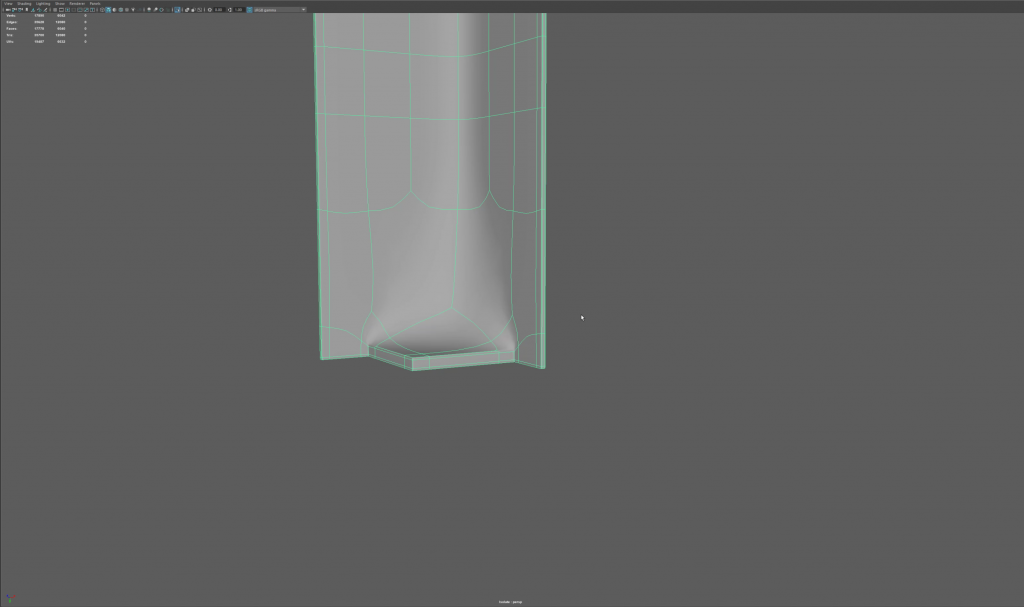The height and width of the screenshot is (607, 1024).
Task: Toggle the X-Ray display icon
Action: [x=187, y=10]
